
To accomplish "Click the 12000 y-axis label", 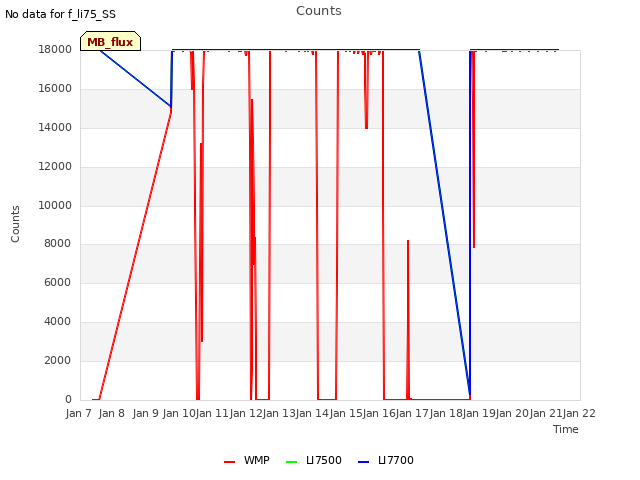I will tap(55, 167).
